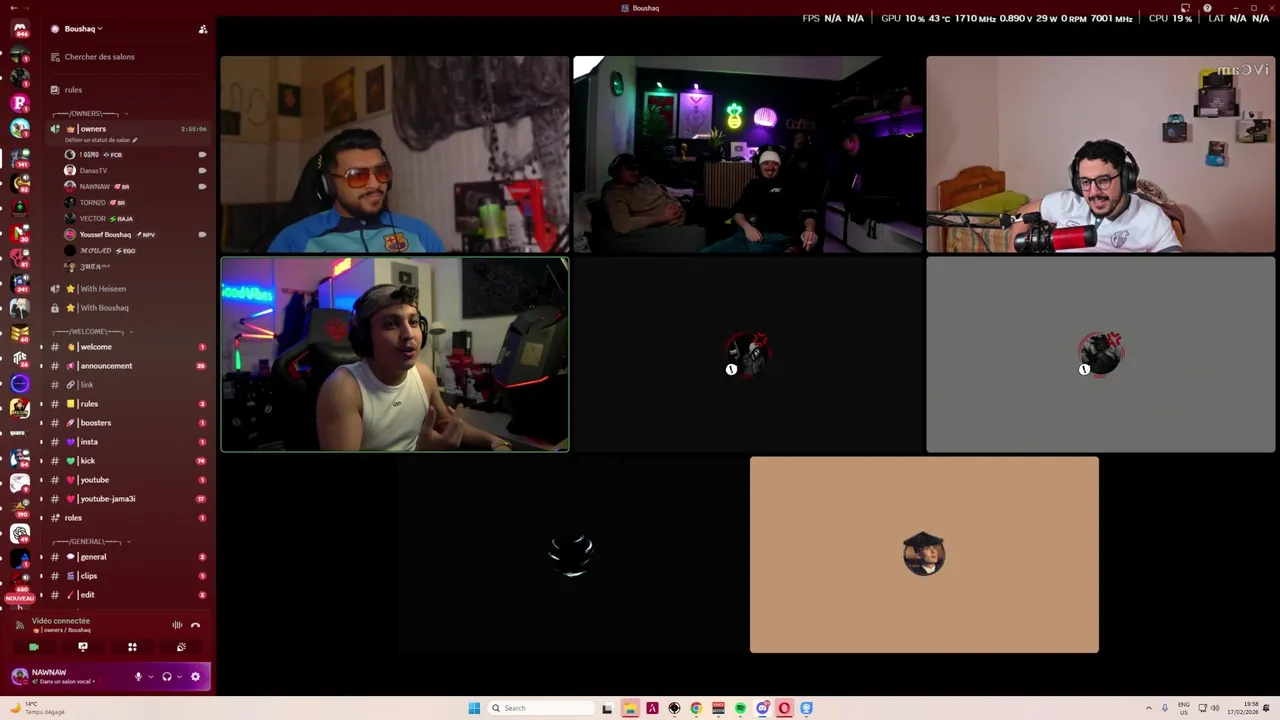Open the edit channel
Screen dimensions: 1280x720
coord(128,595)
